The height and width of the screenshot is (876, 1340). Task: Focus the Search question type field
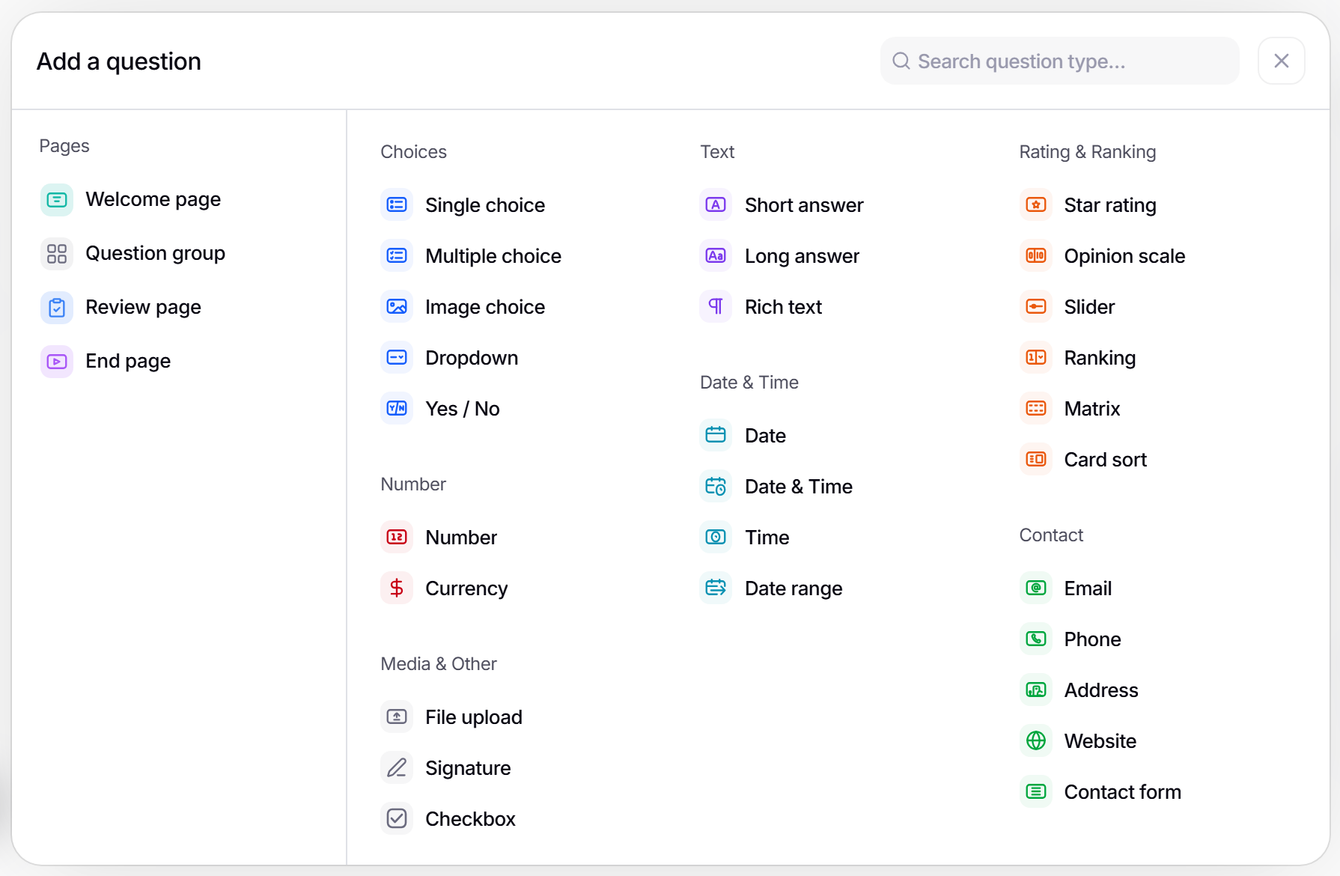click(1060, 61)
